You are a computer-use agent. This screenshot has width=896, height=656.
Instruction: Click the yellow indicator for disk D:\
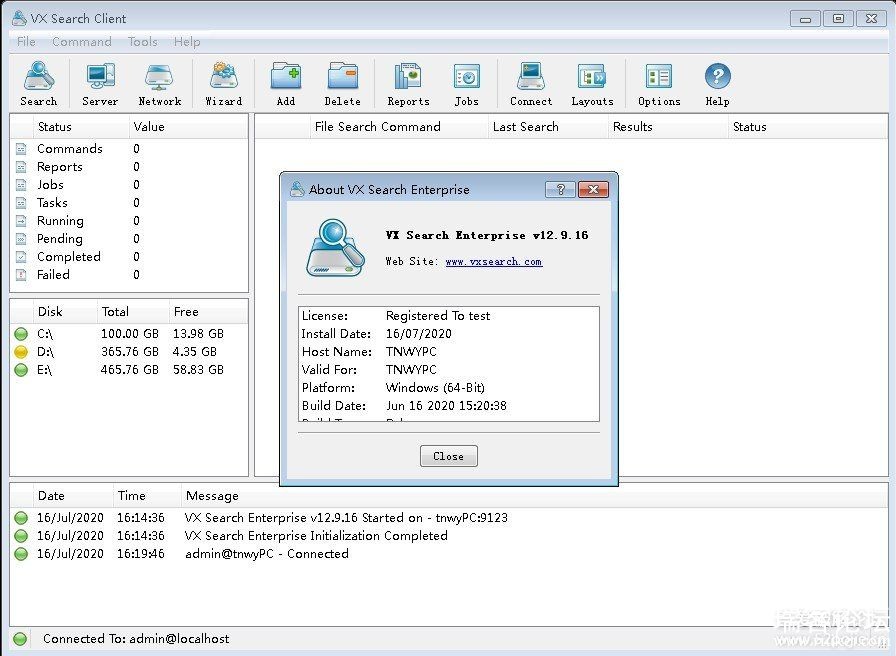[x=21, y=352]
